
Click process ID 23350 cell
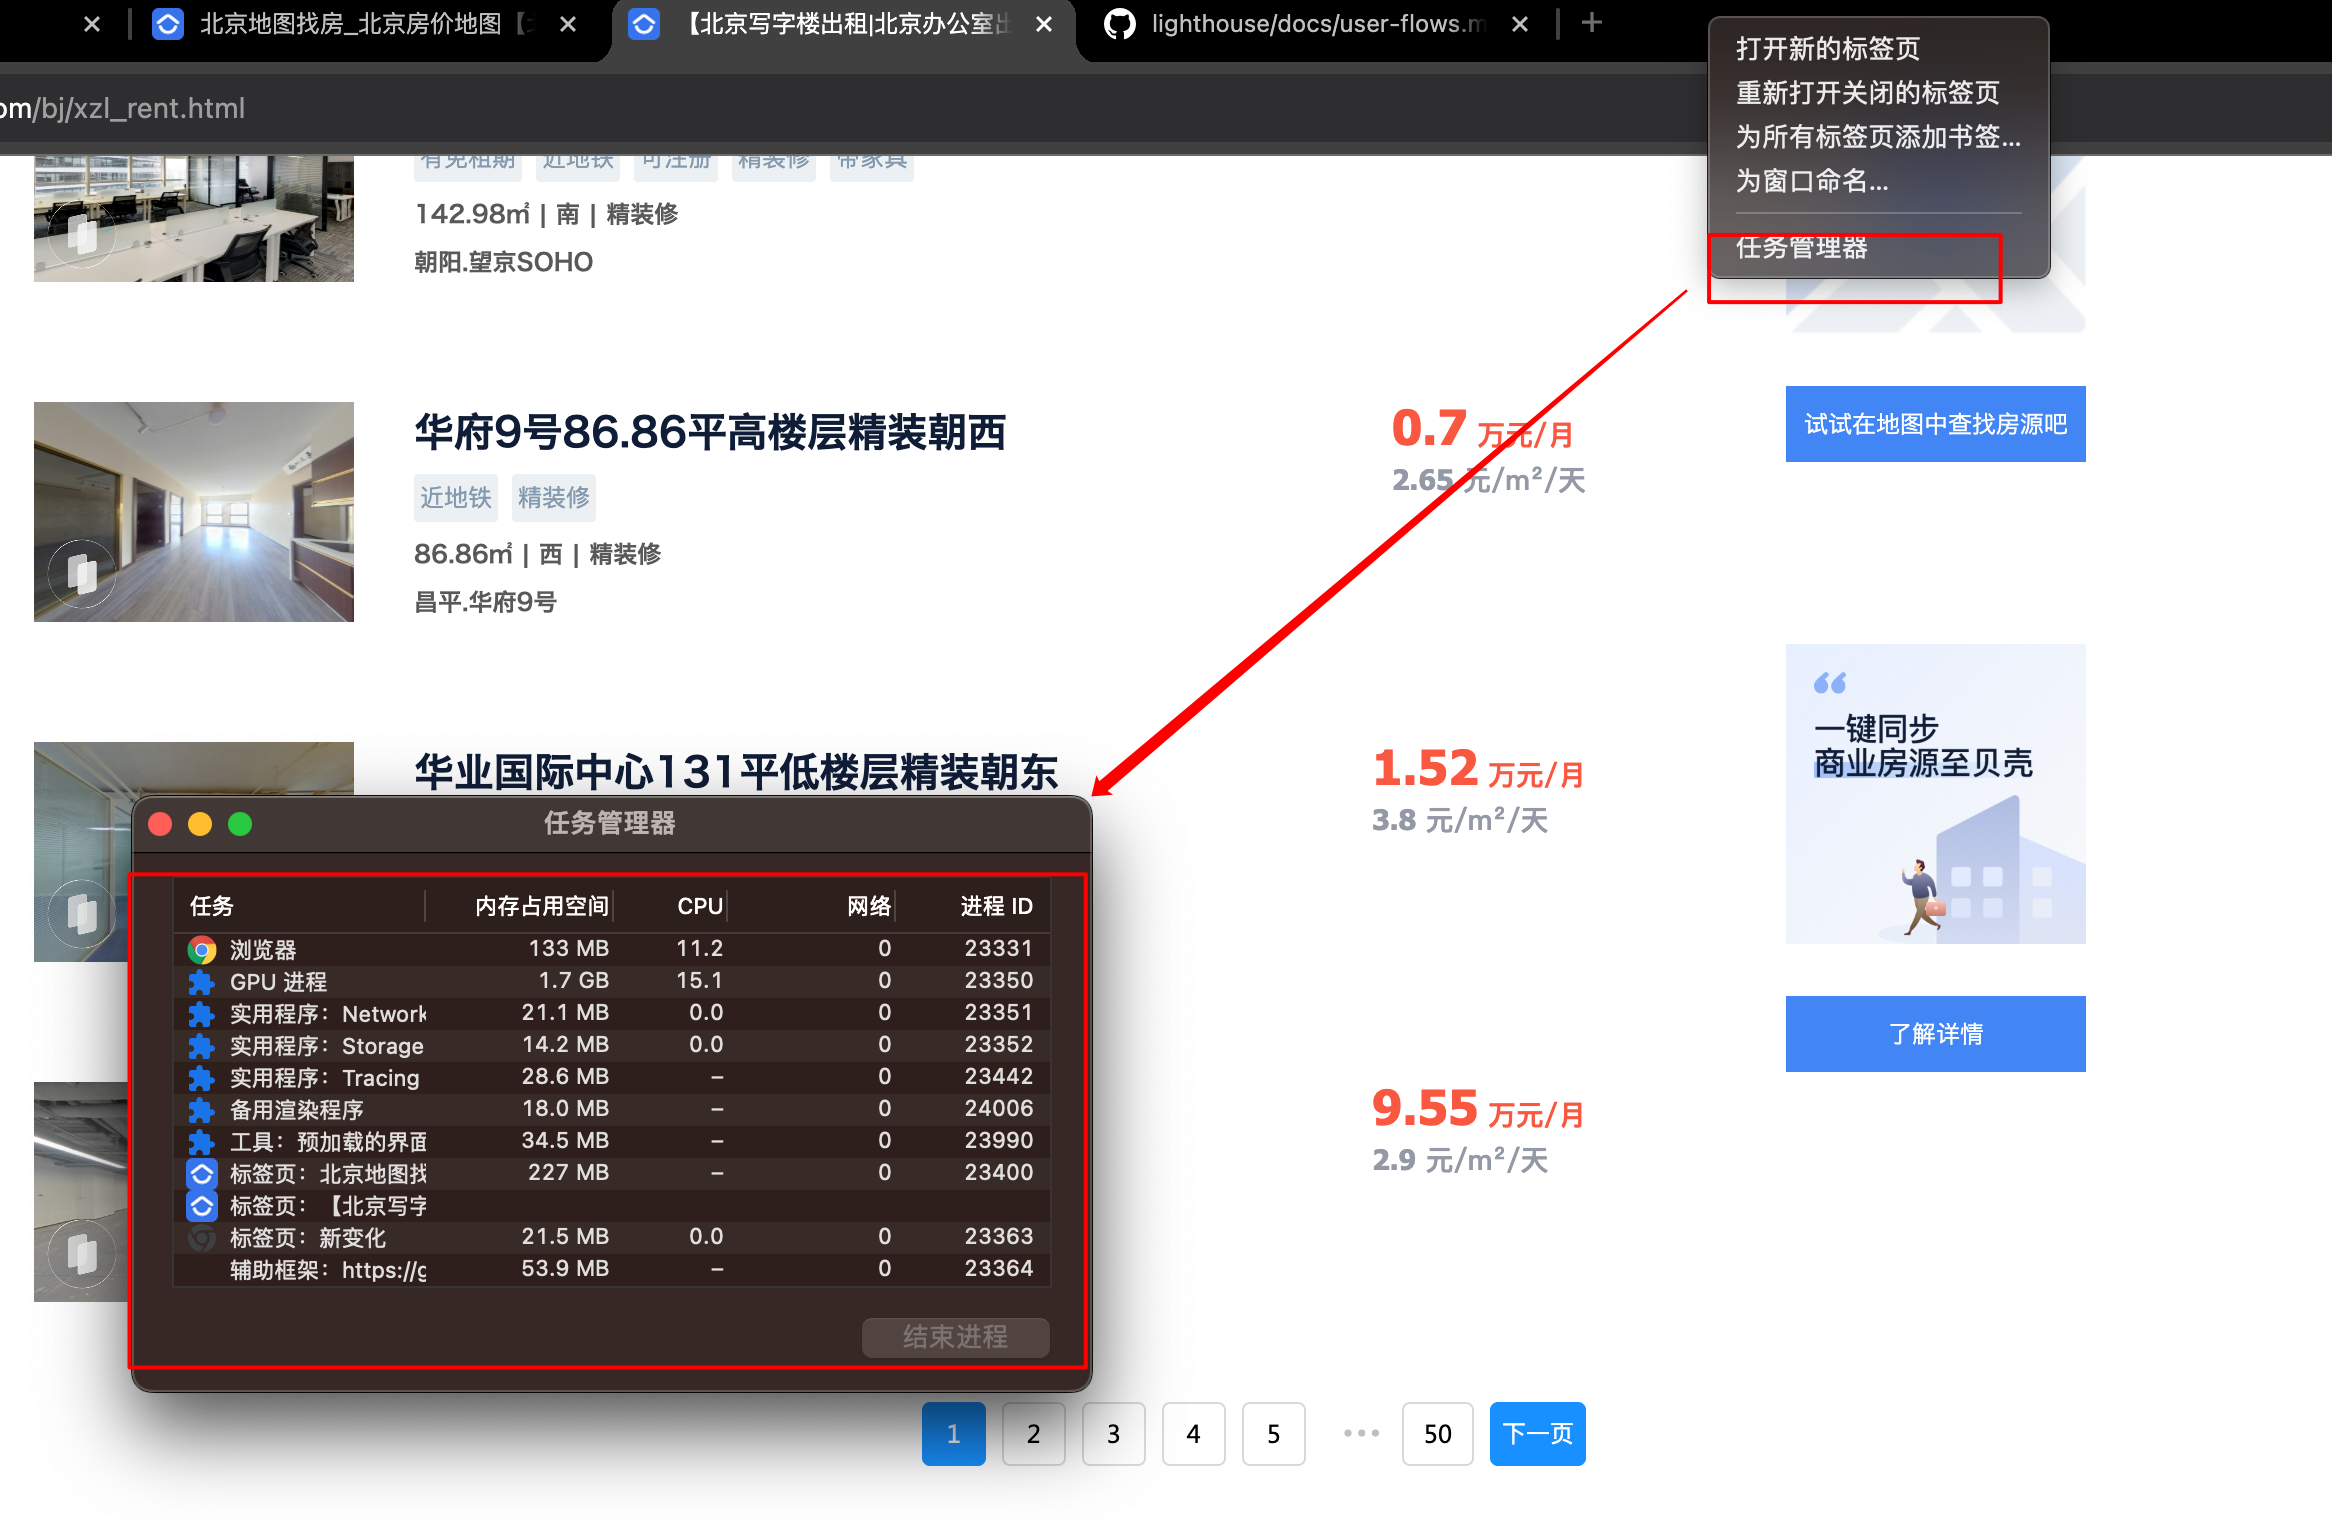click(998, 980)
